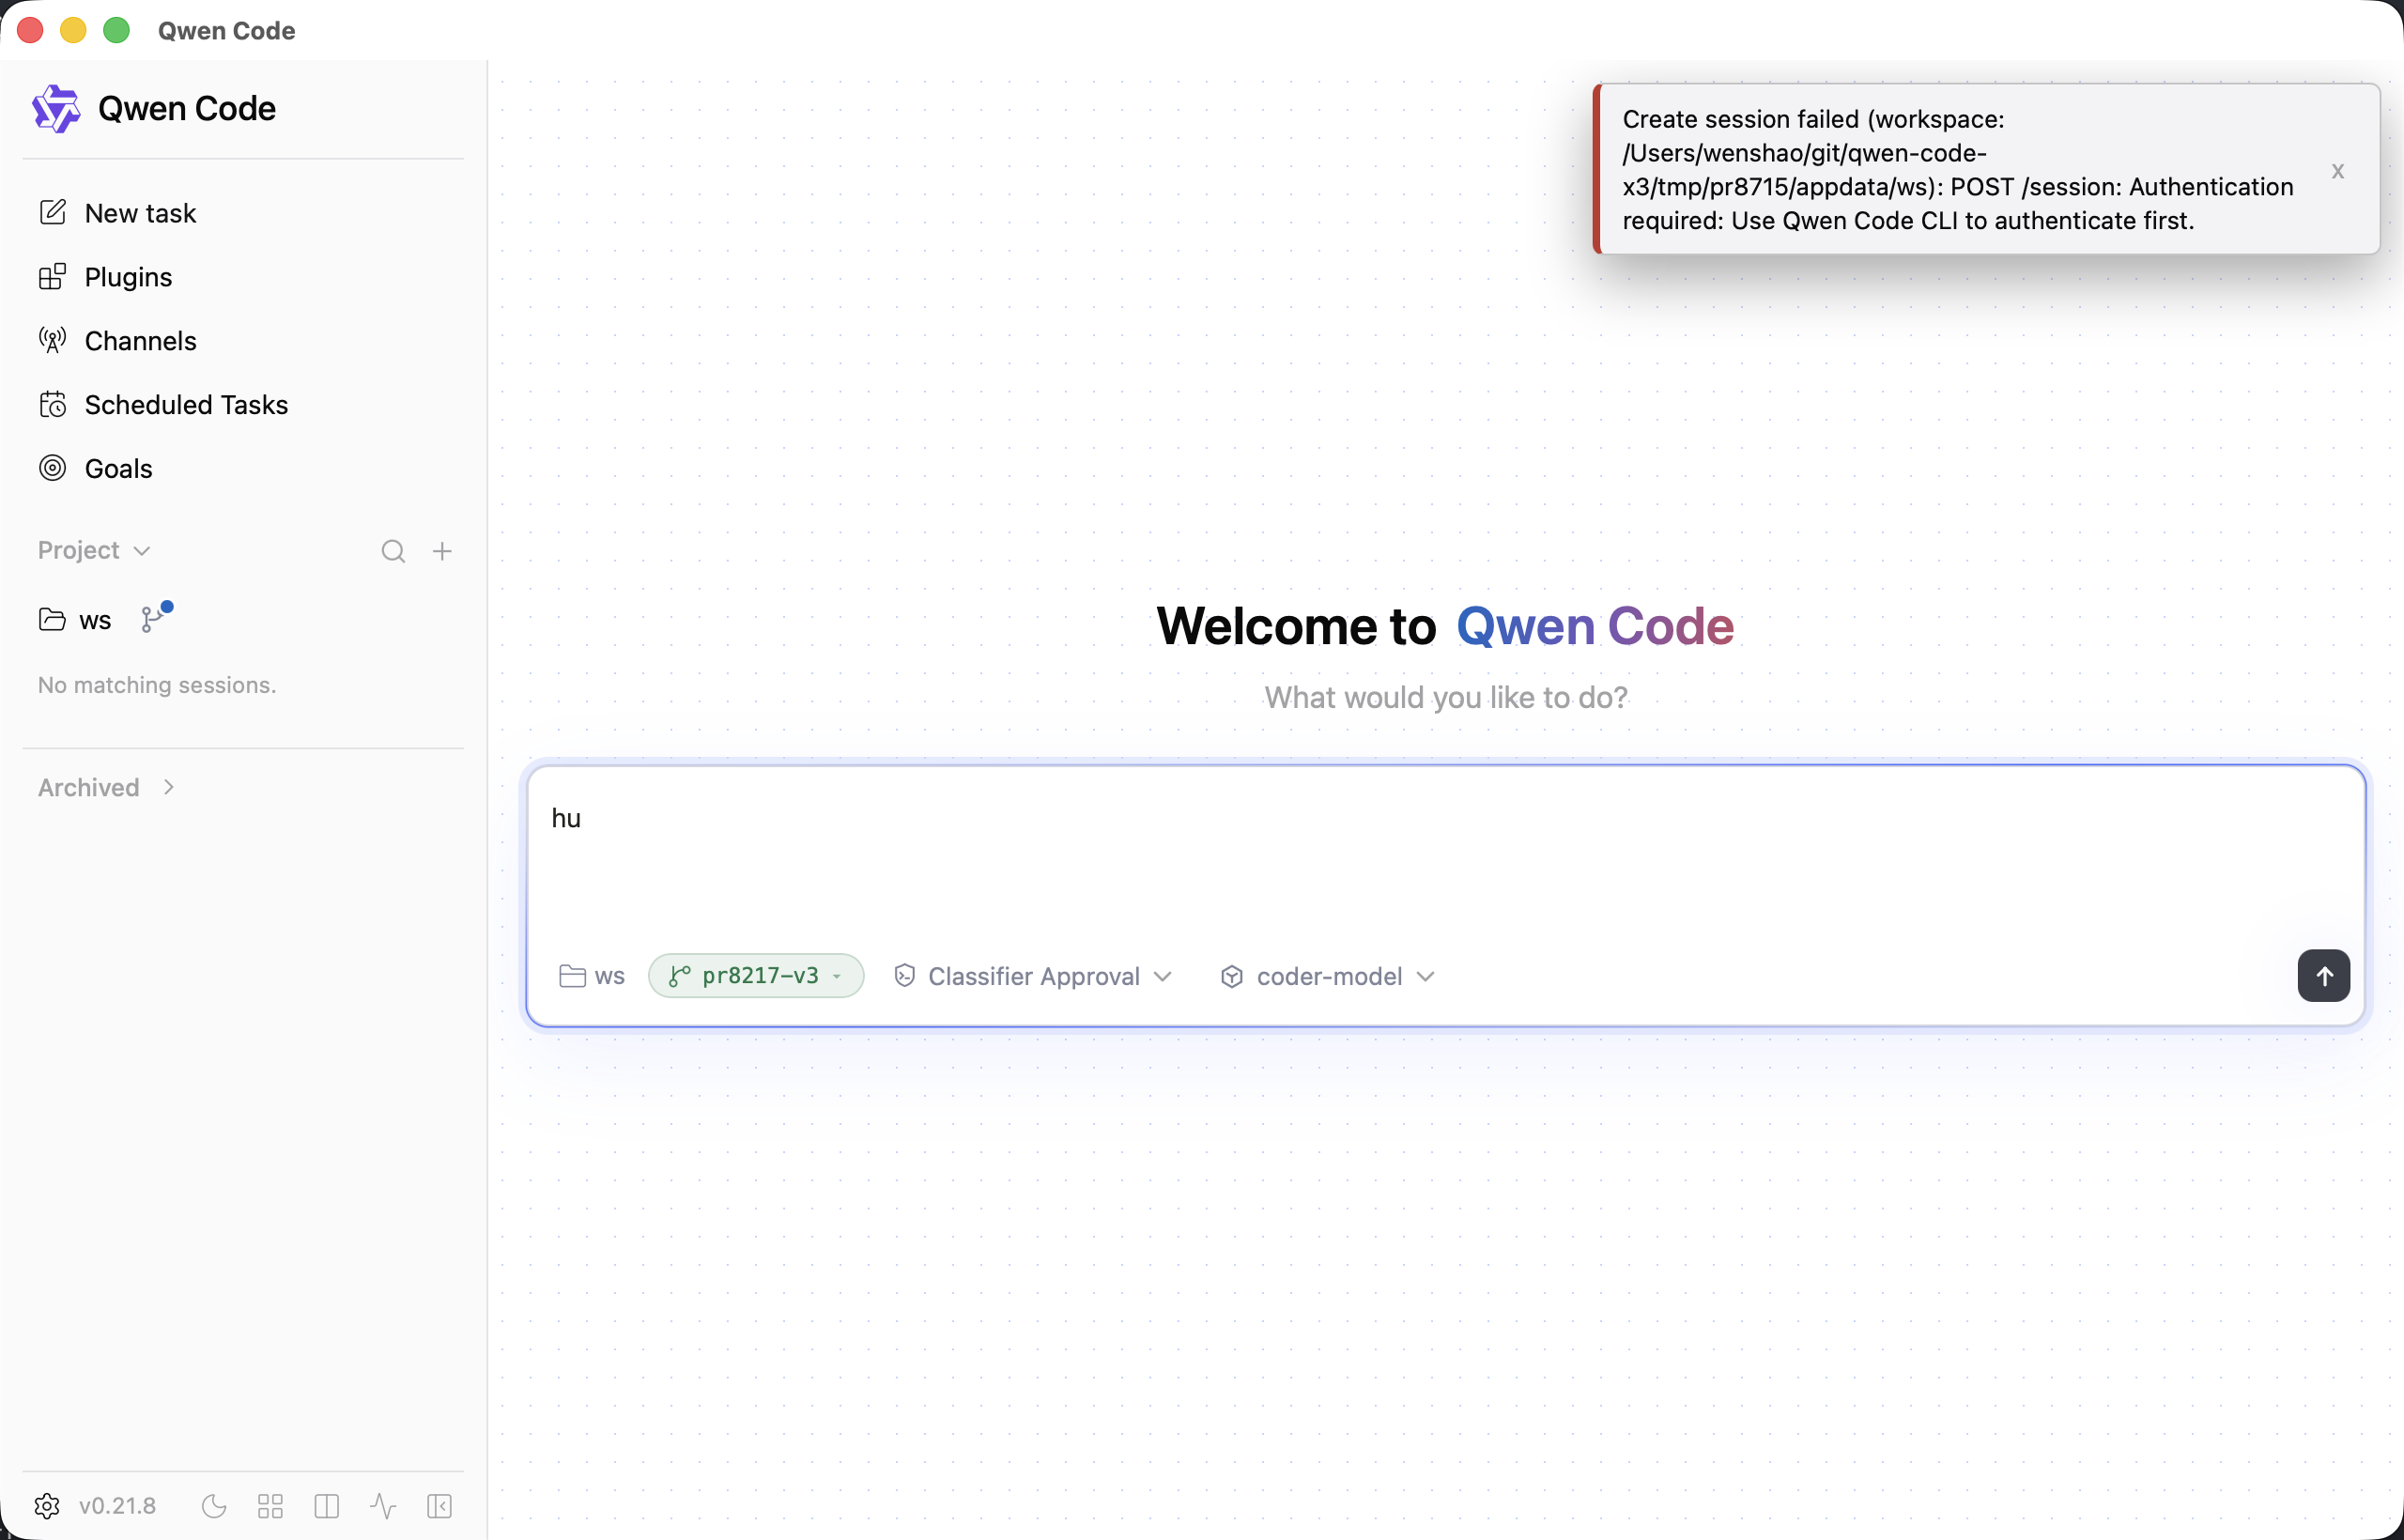Open the Classifier Approval mode dropdown

1032,976
